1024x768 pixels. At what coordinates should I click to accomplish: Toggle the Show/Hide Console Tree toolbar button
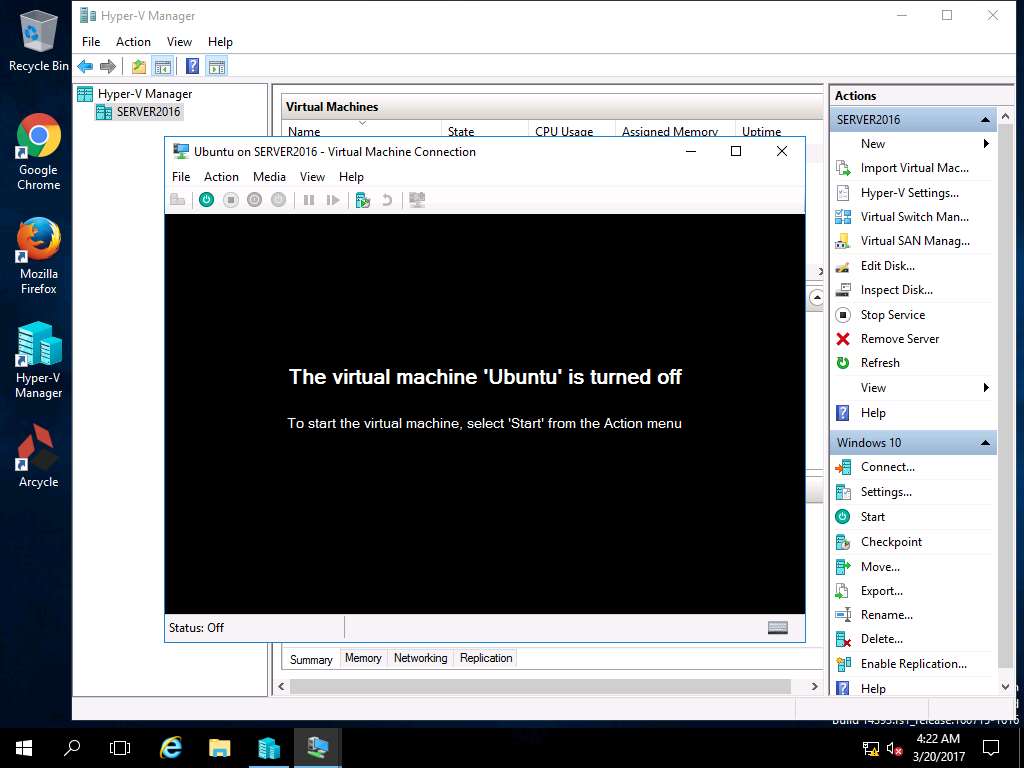point(163,66)
